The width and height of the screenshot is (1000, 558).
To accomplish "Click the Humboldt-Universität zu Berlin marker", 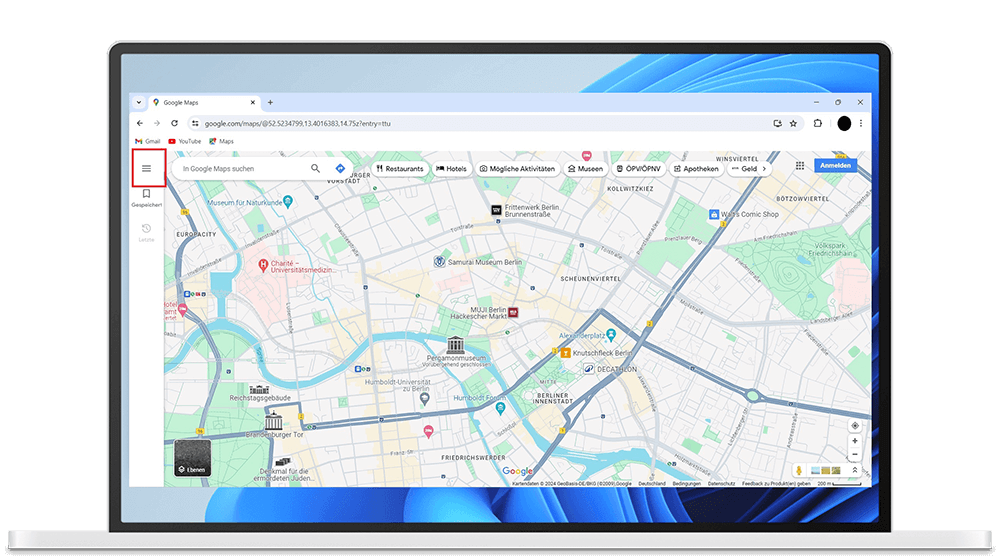I will 425,399.
